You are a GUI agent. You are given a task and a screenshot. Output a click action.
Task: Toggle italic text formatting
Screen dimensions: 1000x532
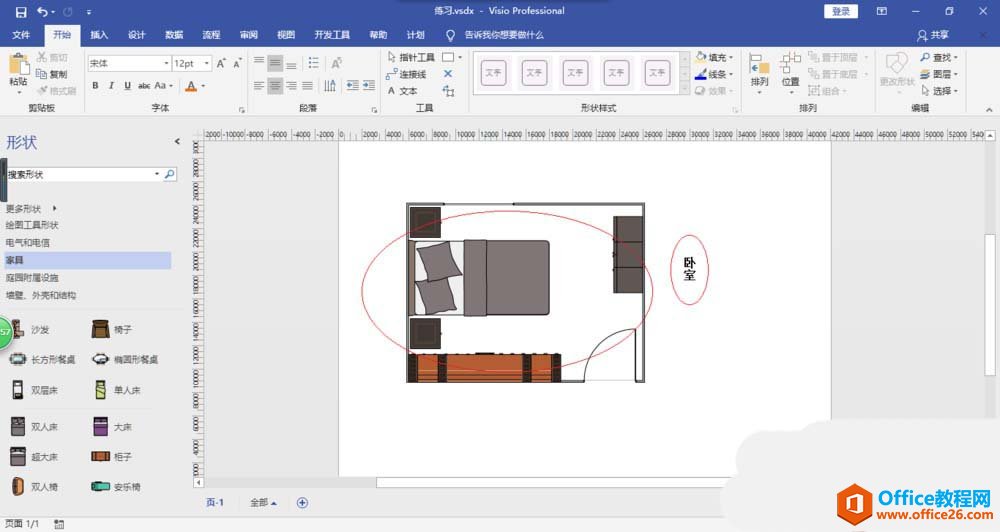pyautogui.click(x=111, y=86)
